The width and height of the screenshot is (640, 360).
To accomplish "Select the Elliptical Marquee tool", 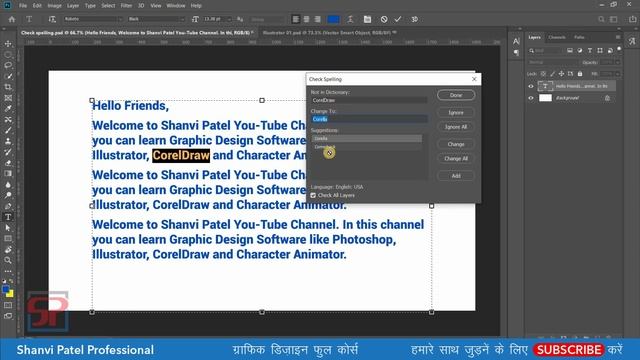I will coord(8,54).
